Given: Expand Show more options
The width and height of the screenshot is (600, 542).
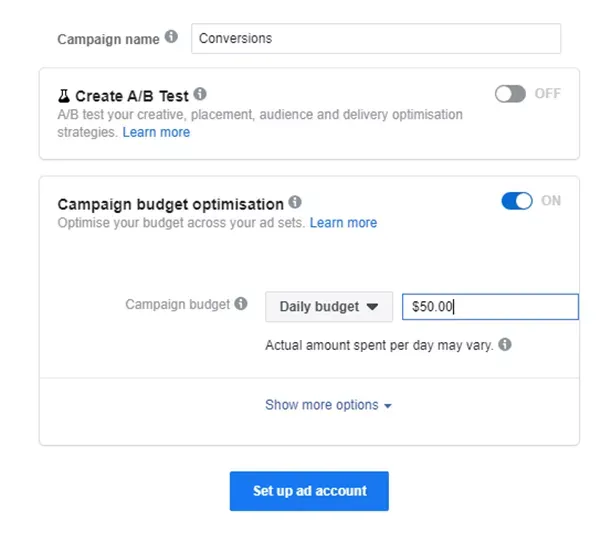Looking at the screenshot, I should coord(328,405).
